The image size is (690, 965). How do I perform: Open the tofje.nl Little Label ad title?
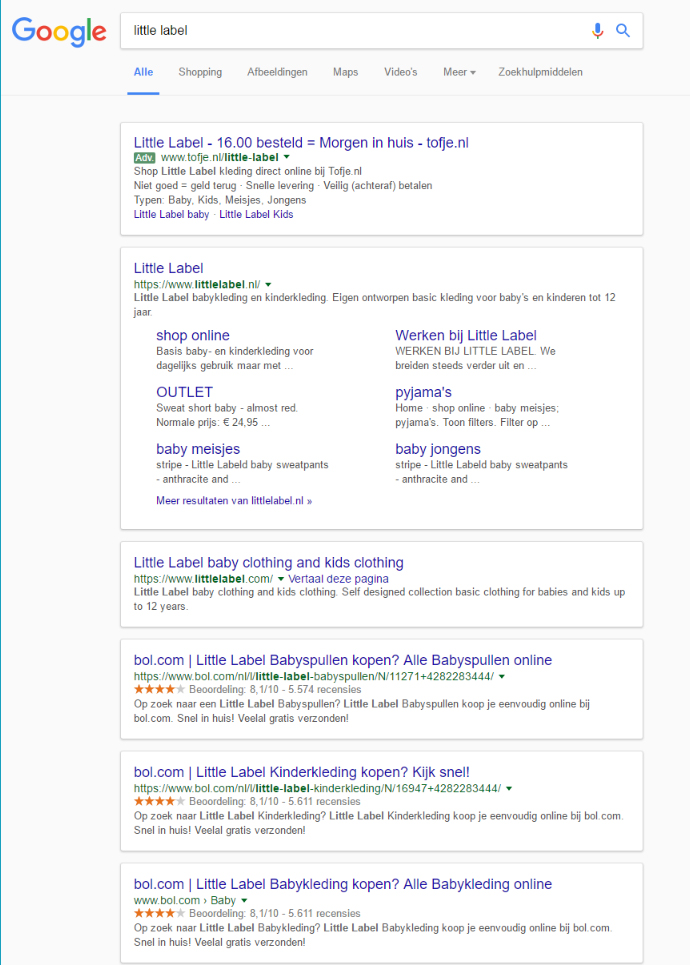(301, 143)
